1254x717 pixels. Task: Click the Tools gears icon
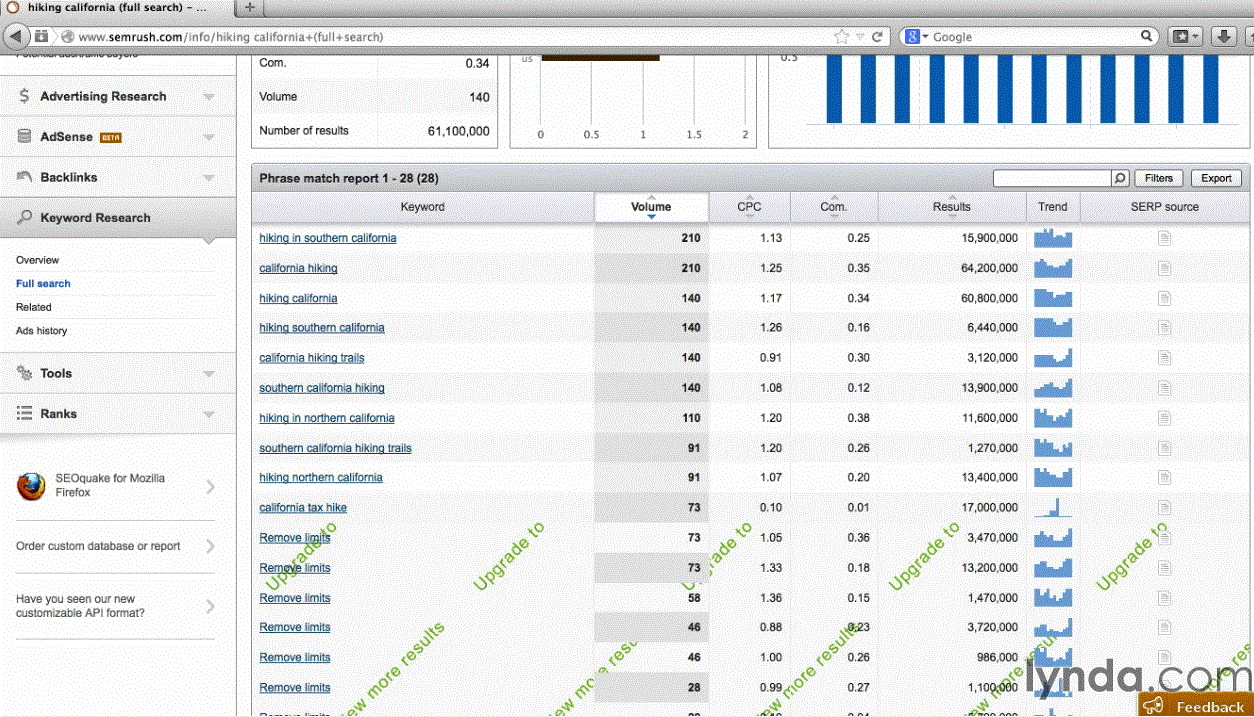coord(25,373)
